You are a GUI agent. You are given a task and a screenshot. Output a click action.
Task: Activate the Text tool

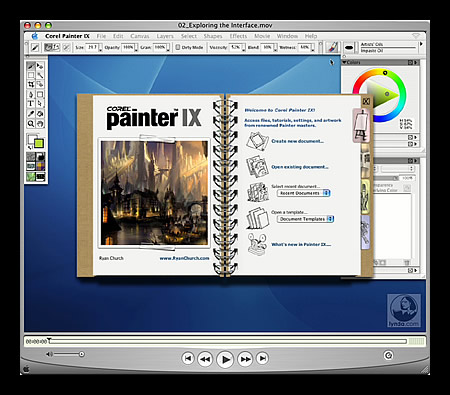click(x=31, y=103)
